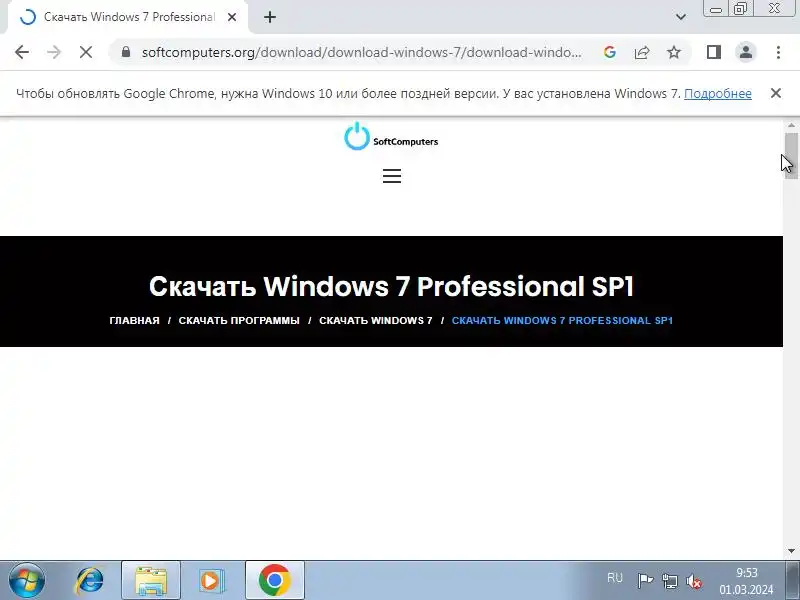The image size is (800, 600).
Task: Open the Chrome profile avatar
Action: tap(745, 52)
